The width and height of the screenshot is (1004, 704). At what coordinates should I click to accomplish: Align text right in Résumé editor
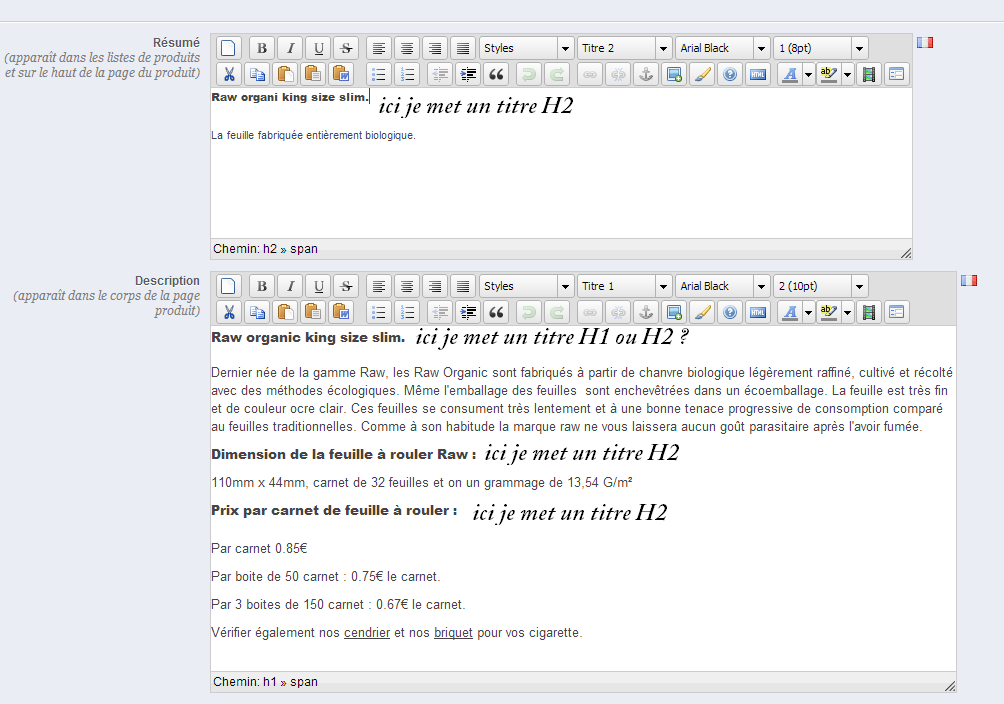pos(435,48)
